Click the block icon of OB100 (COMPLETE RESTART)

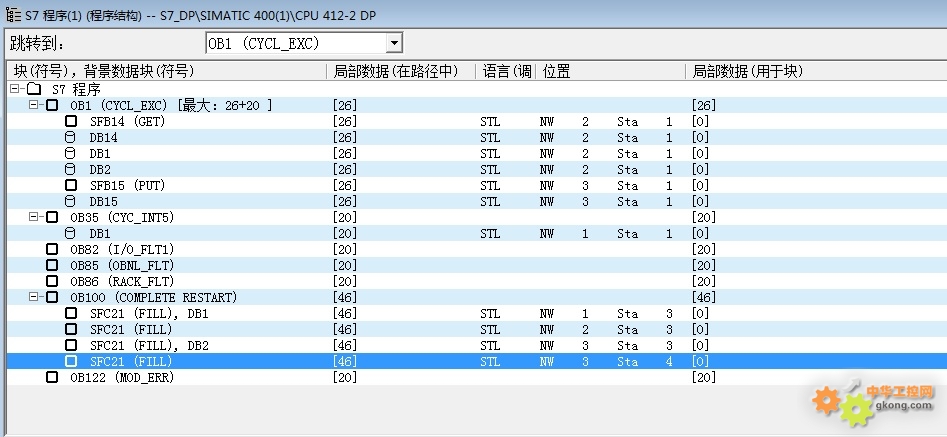click(x=53, y=297)
